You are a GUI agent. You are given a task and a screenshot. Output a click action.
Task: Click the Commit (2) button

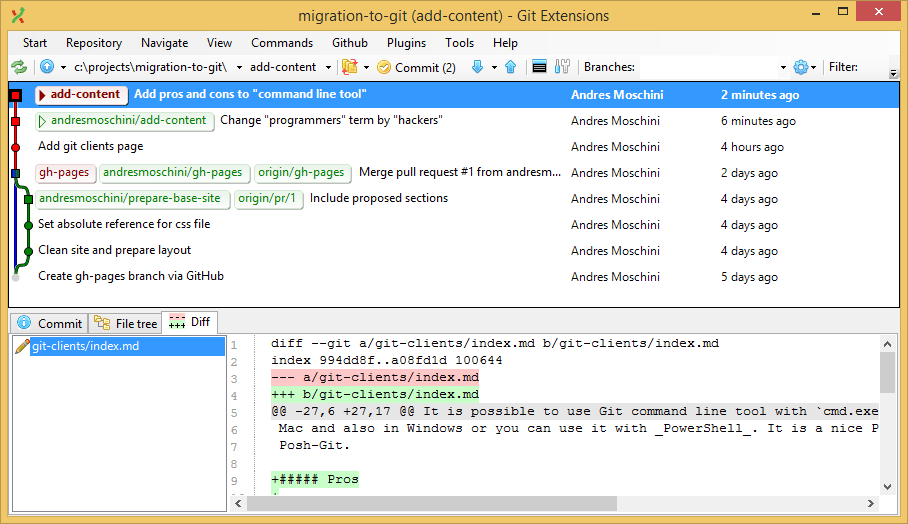coord(416,68)
